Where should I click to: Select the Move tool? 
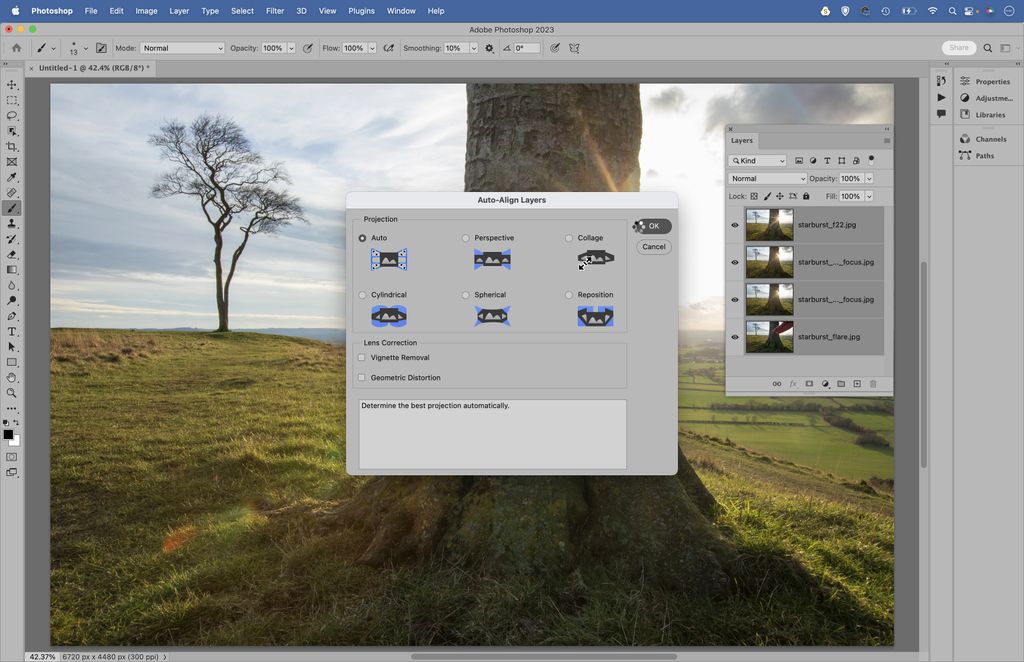click(12, 85)
